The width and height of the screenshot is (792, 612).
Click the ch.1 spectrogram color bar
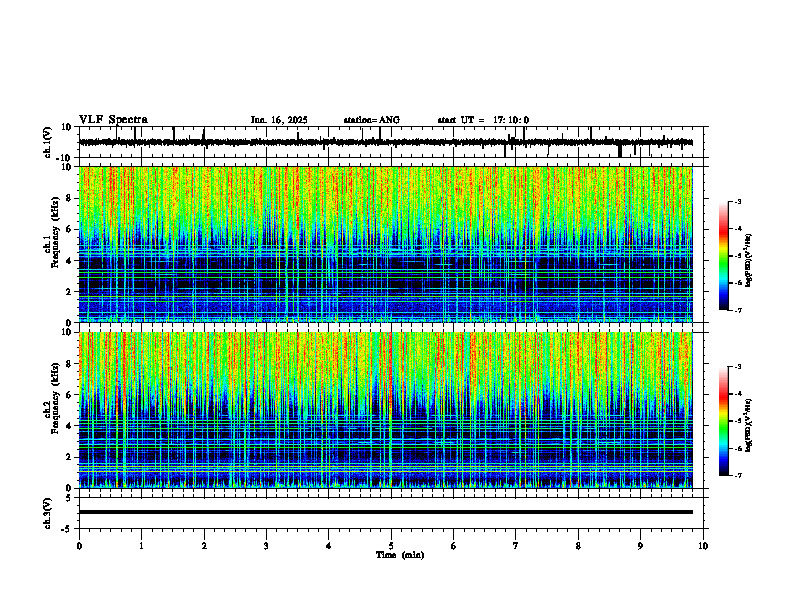pos(724,256)
